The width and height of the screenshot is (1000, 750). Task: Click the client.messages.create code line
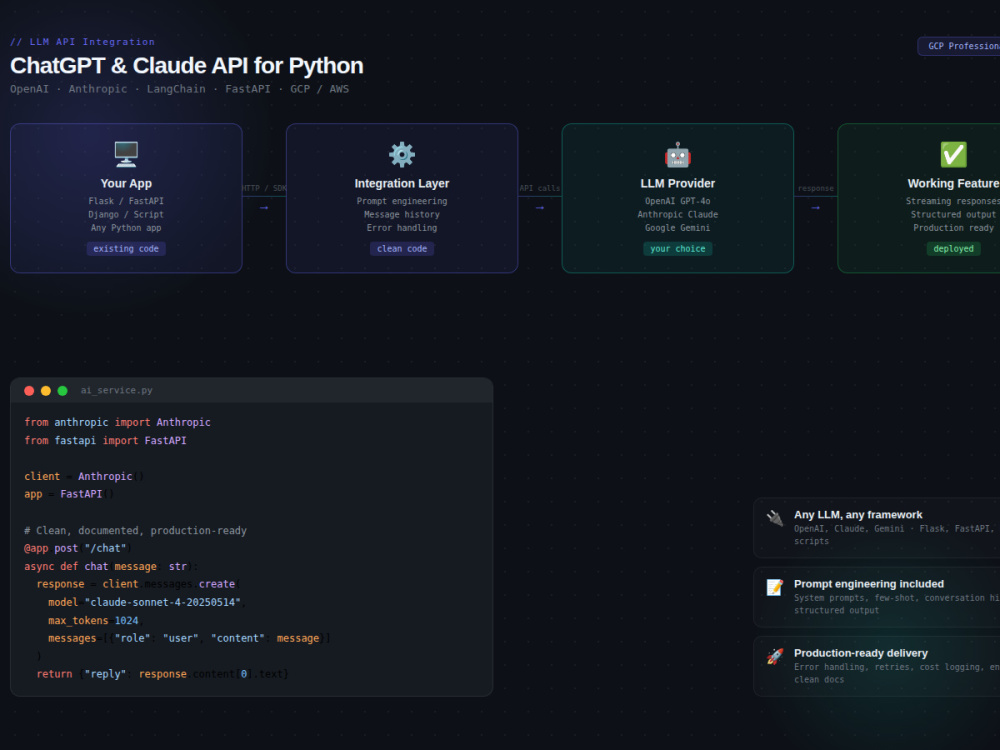[x=138, y=584]
